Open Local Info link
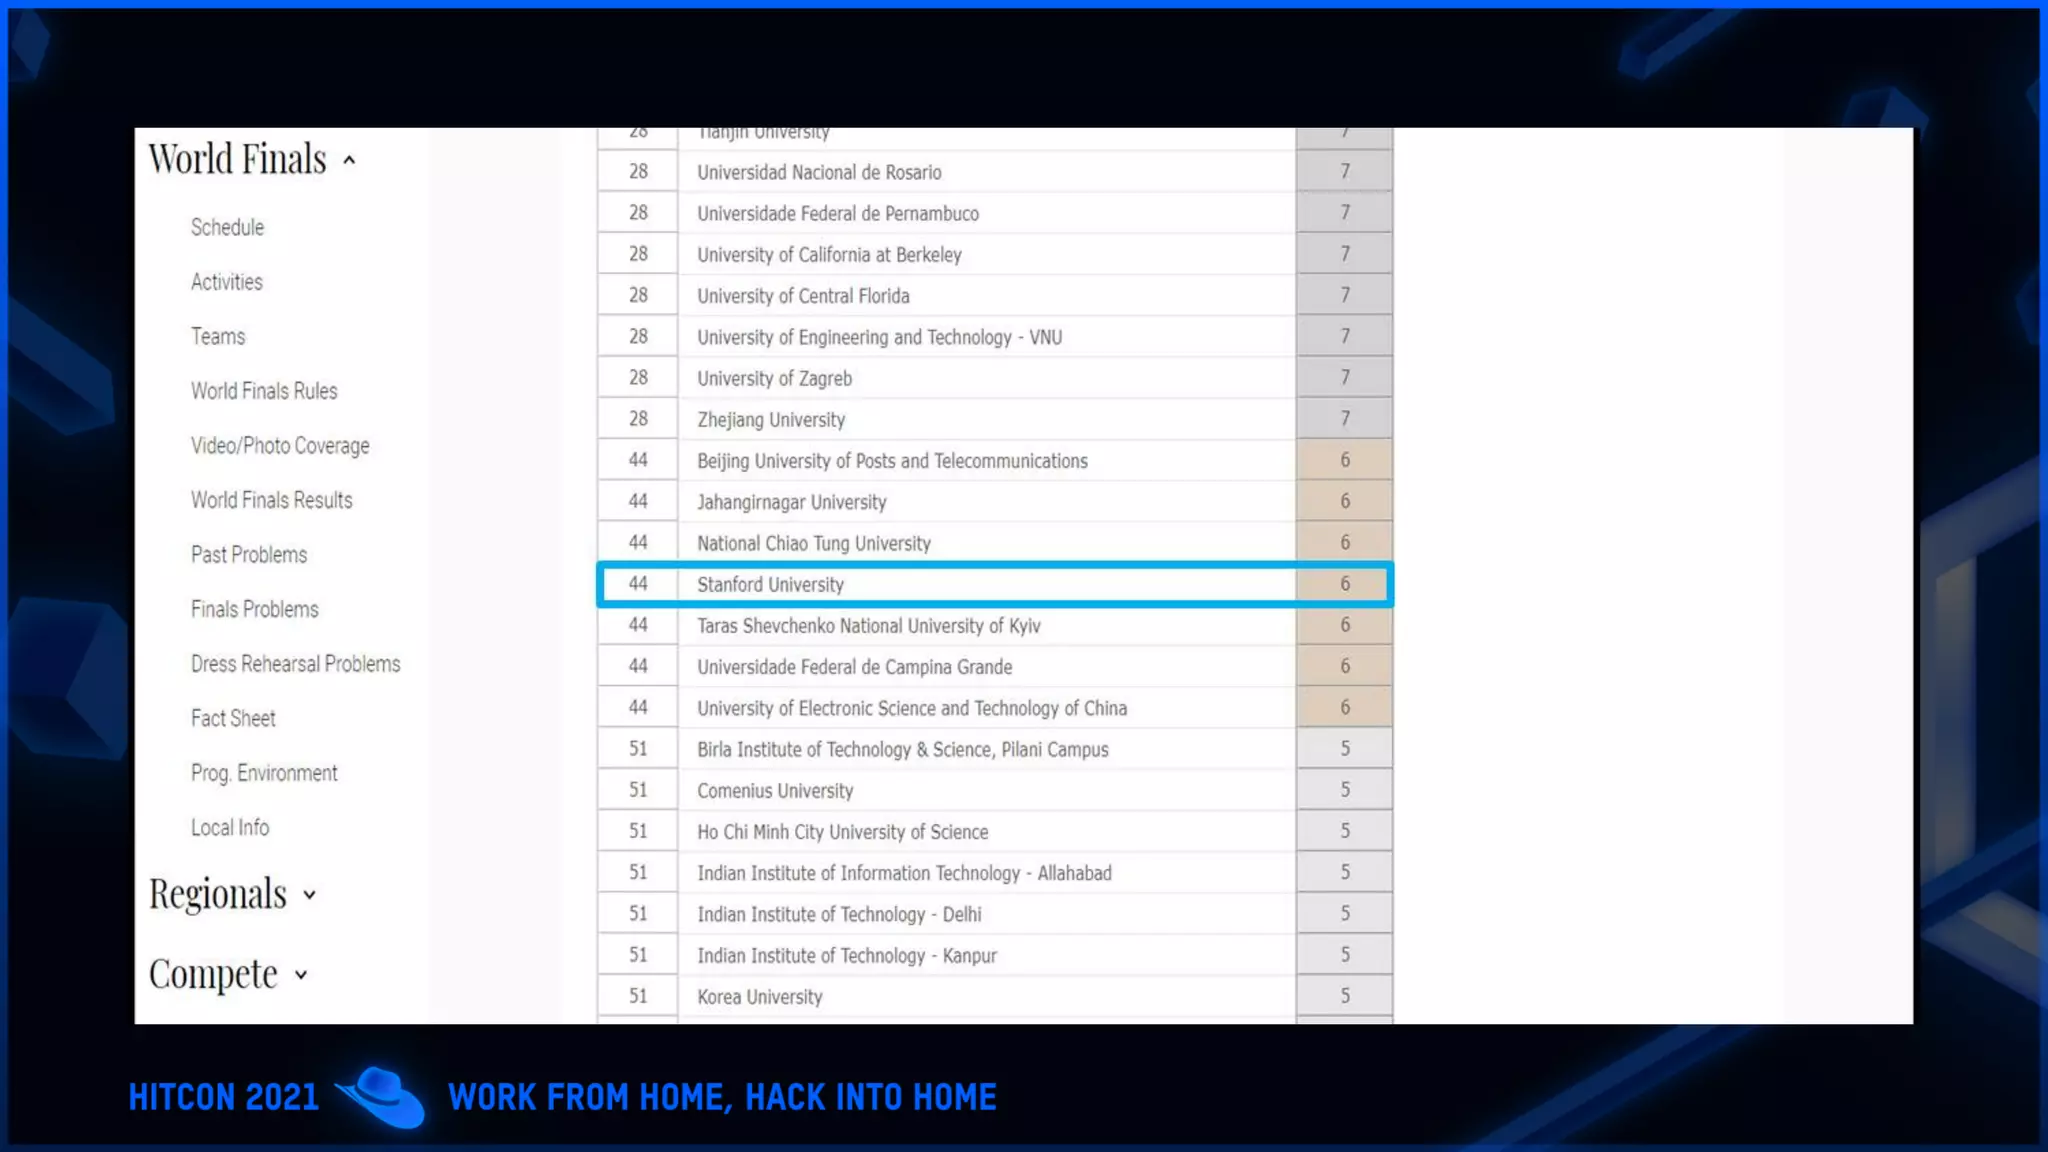 click(x=229, y=828)
